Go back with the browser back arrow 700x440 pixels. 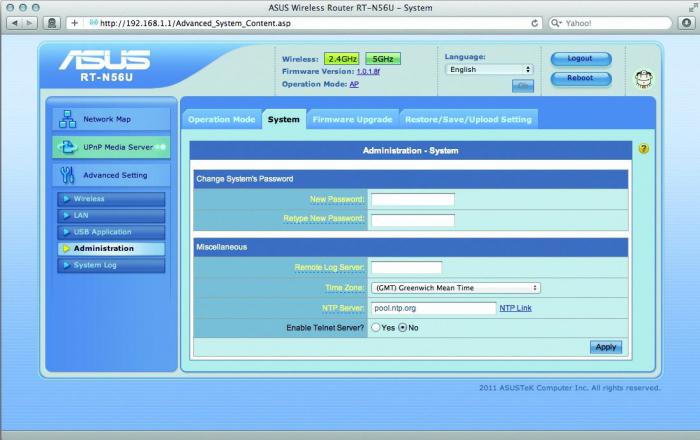pos(15,23)
